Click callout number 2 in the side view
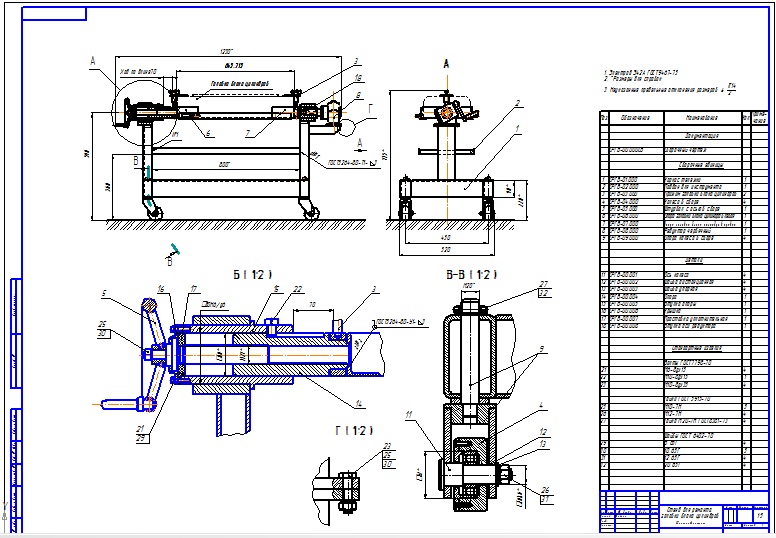 point(518,103)
